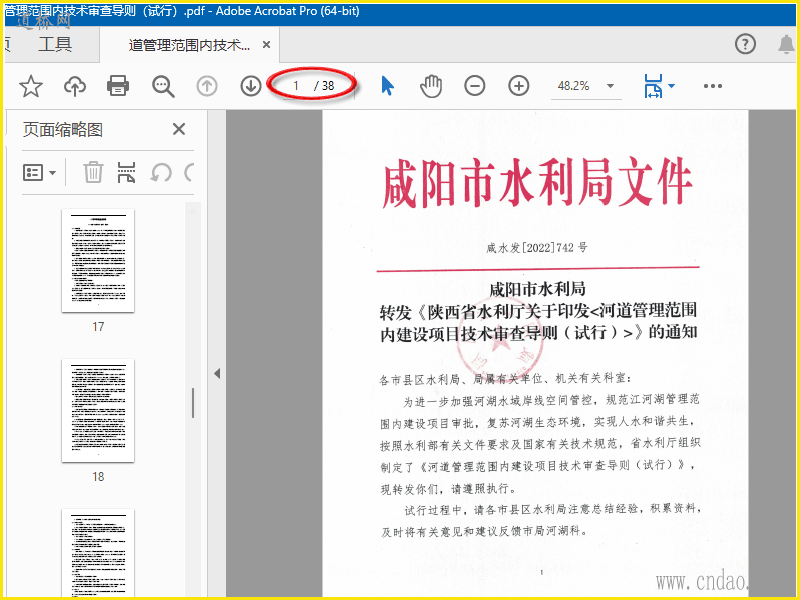Viewport: 800px width, 600px height.
Task: Zoom in with the plus button
Action: tap(518, 86)
